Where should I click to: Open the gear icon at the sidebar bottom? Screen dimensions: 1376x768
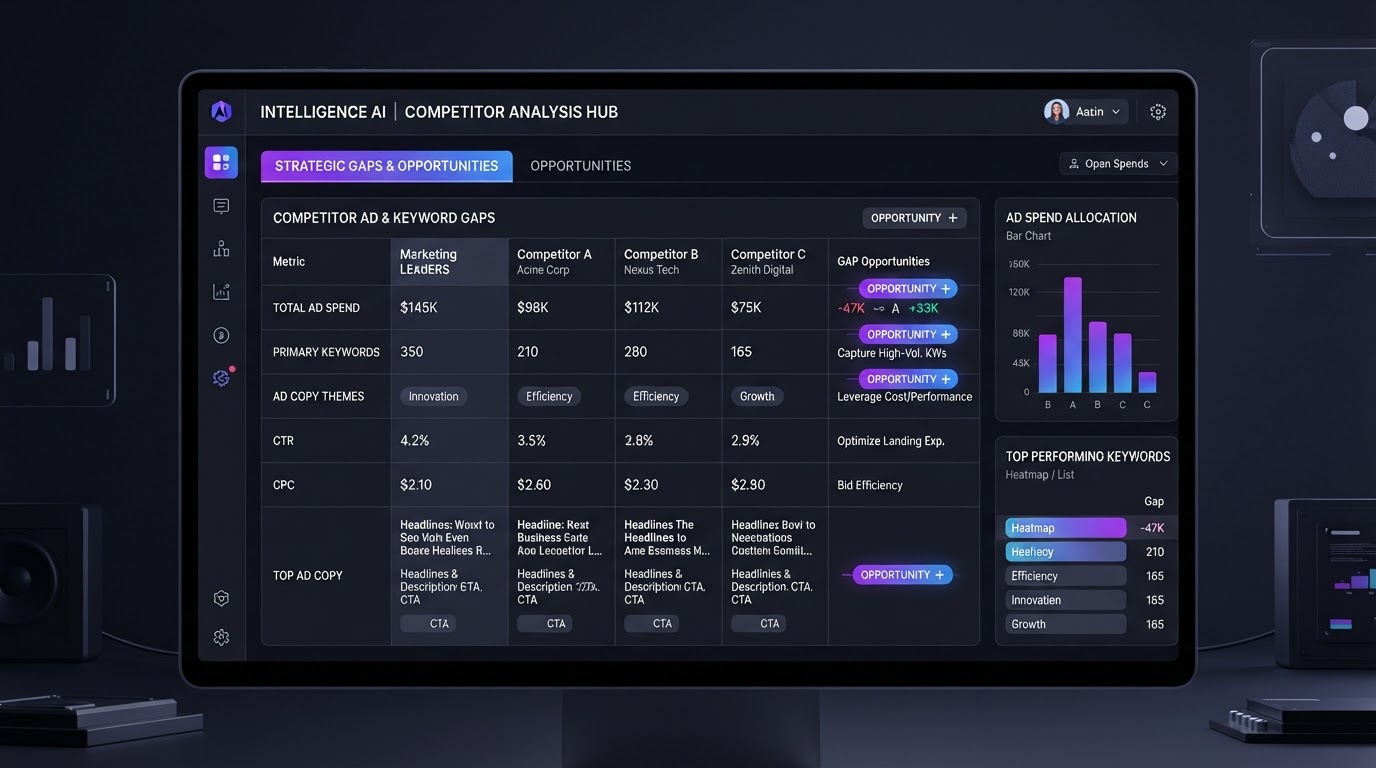click(x=221, y=637)
